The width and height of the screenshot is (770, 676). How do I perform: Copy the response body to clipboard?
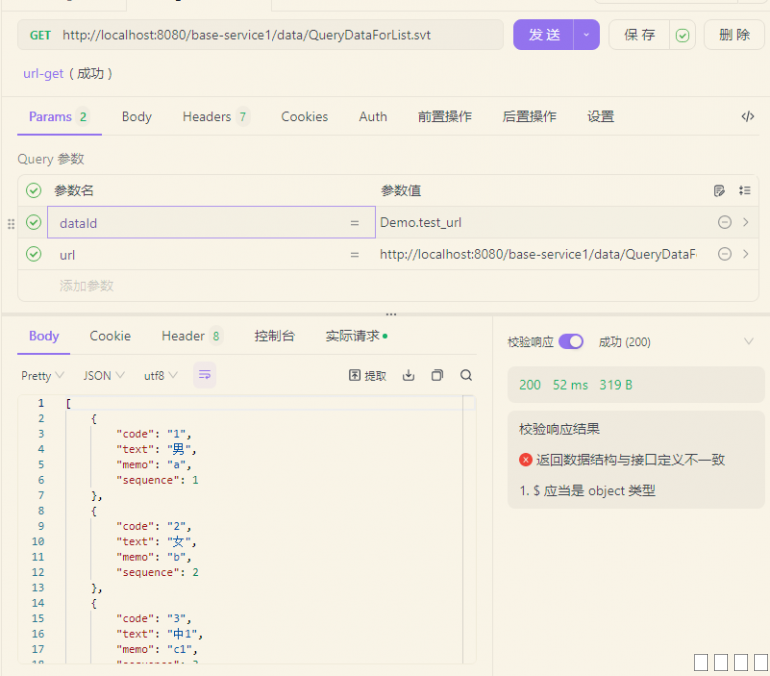[437, 376]
